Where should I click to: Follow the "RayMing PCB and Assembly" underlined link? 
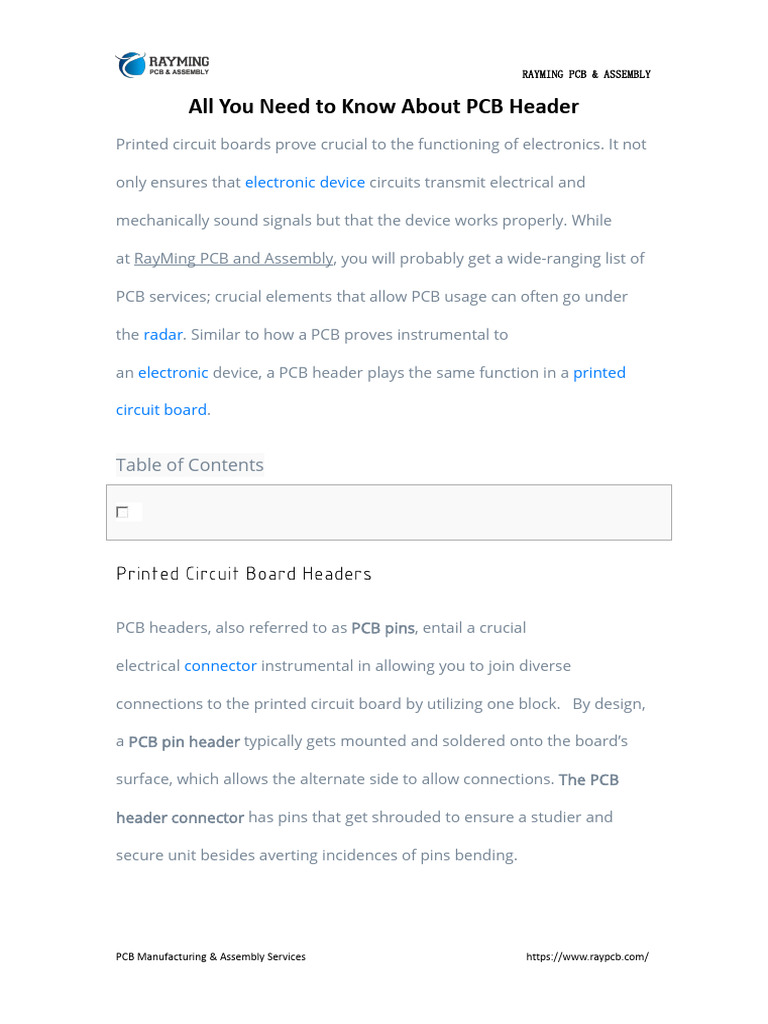233,258
